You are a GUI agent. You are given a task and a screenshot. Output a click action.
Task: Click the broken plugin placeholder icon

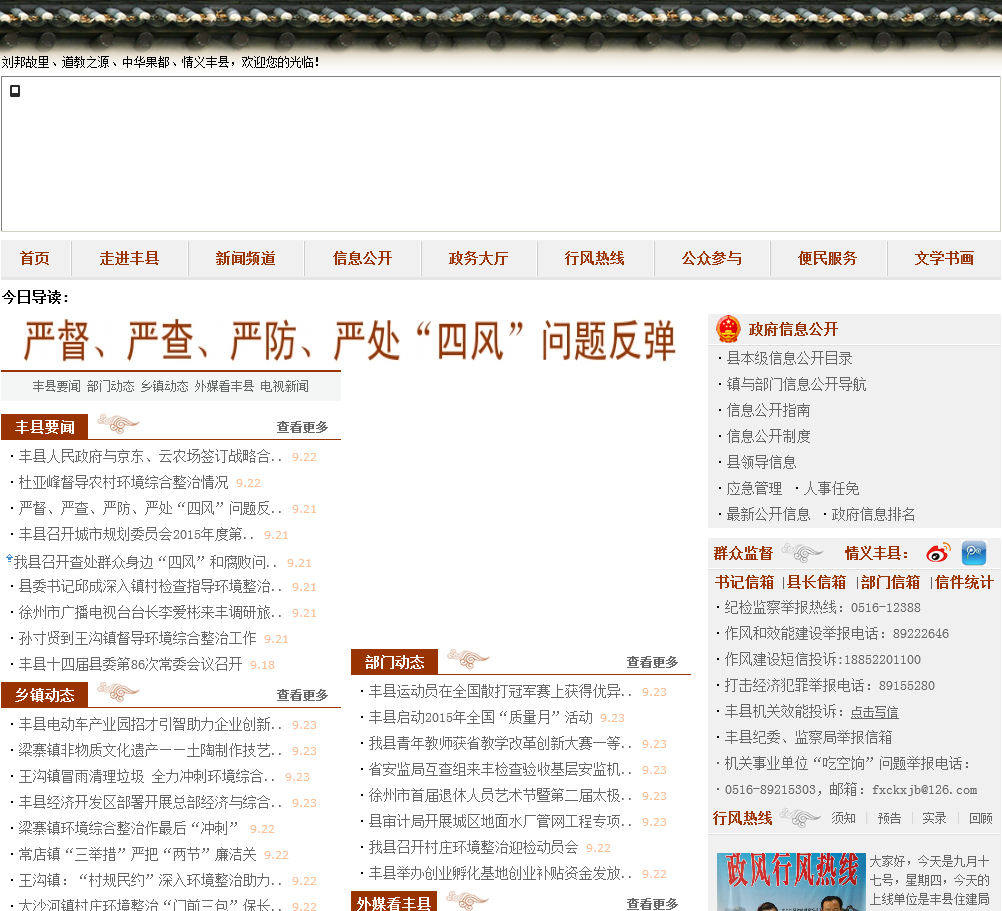15,91
